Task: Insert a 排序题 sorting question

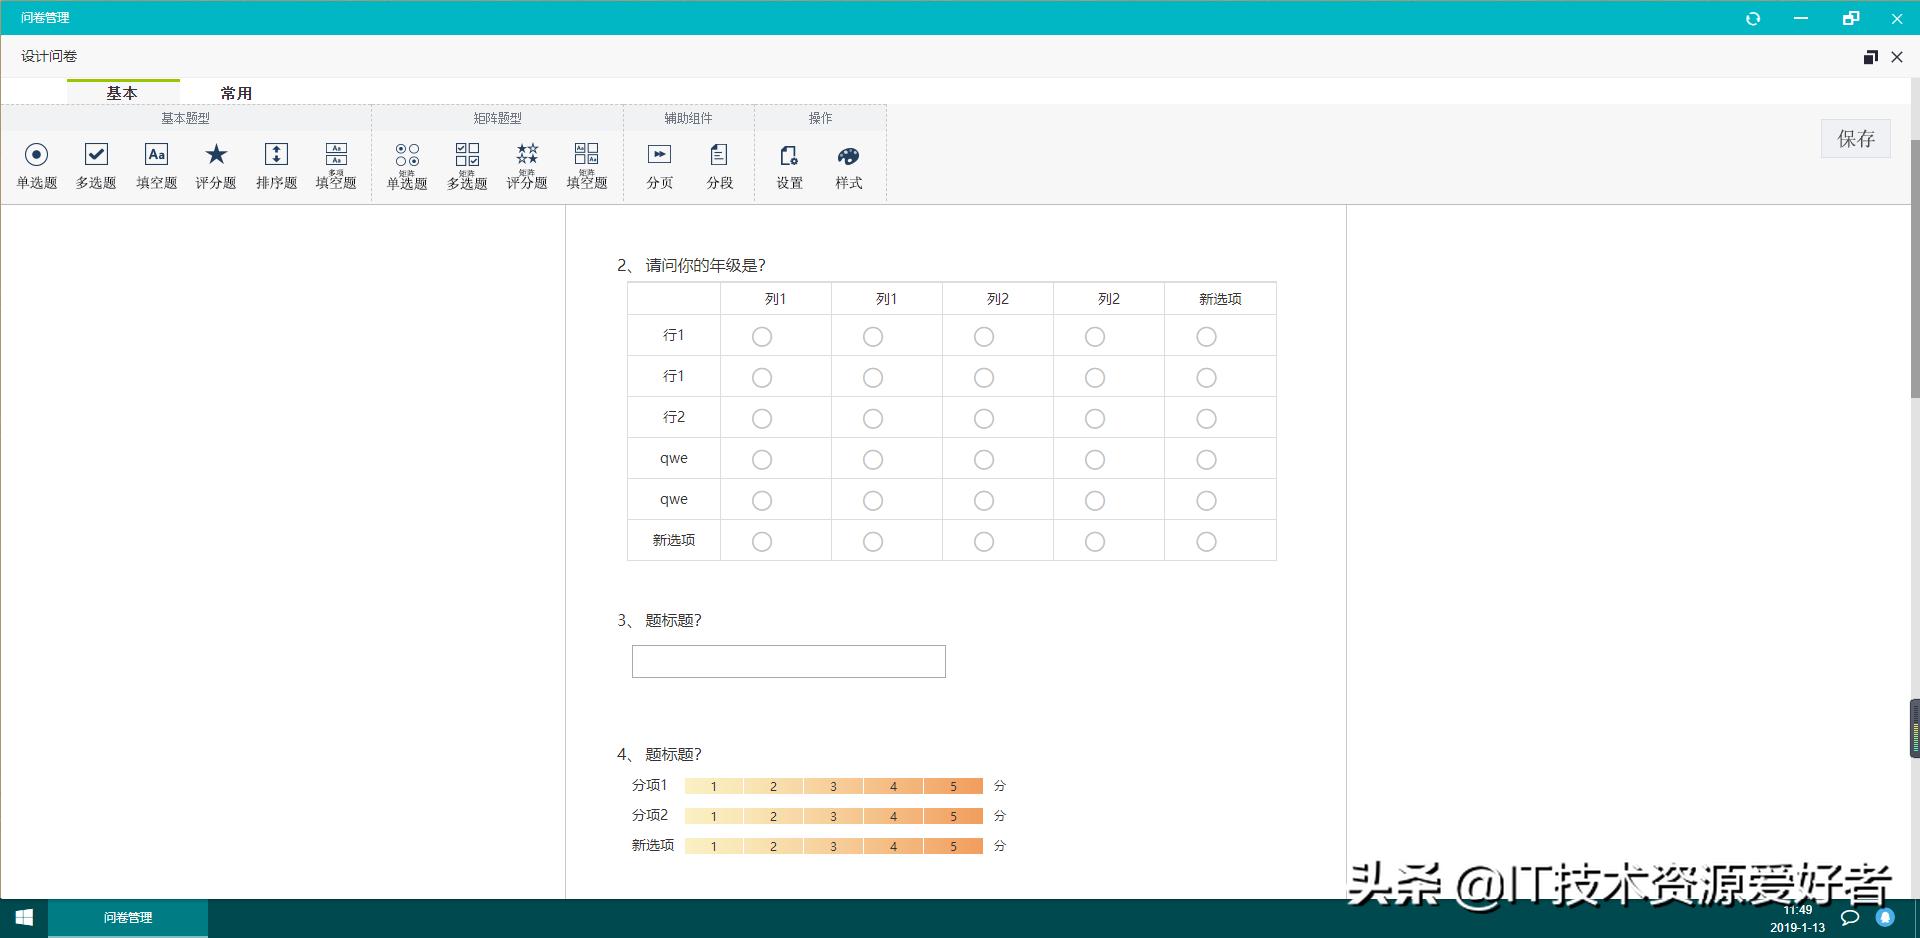Action: (276, 164)
